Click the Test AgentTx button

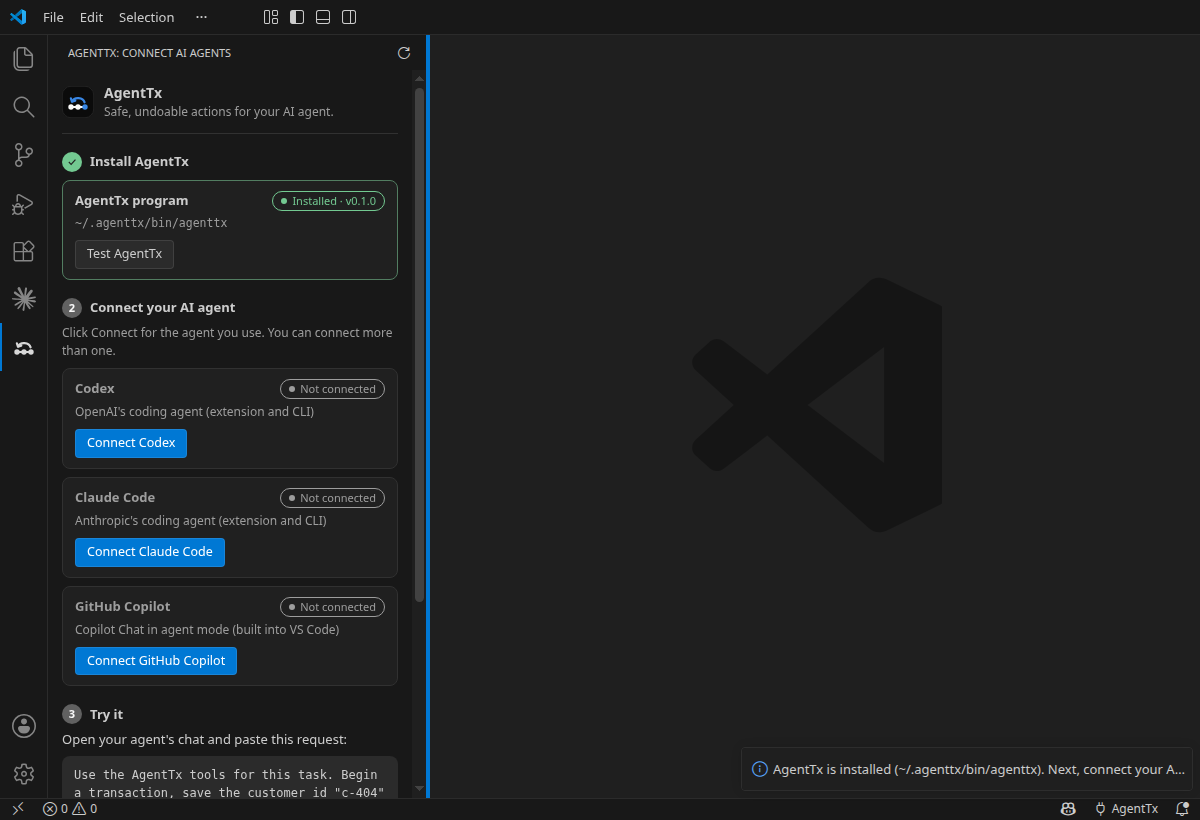[x=125, y=254]
